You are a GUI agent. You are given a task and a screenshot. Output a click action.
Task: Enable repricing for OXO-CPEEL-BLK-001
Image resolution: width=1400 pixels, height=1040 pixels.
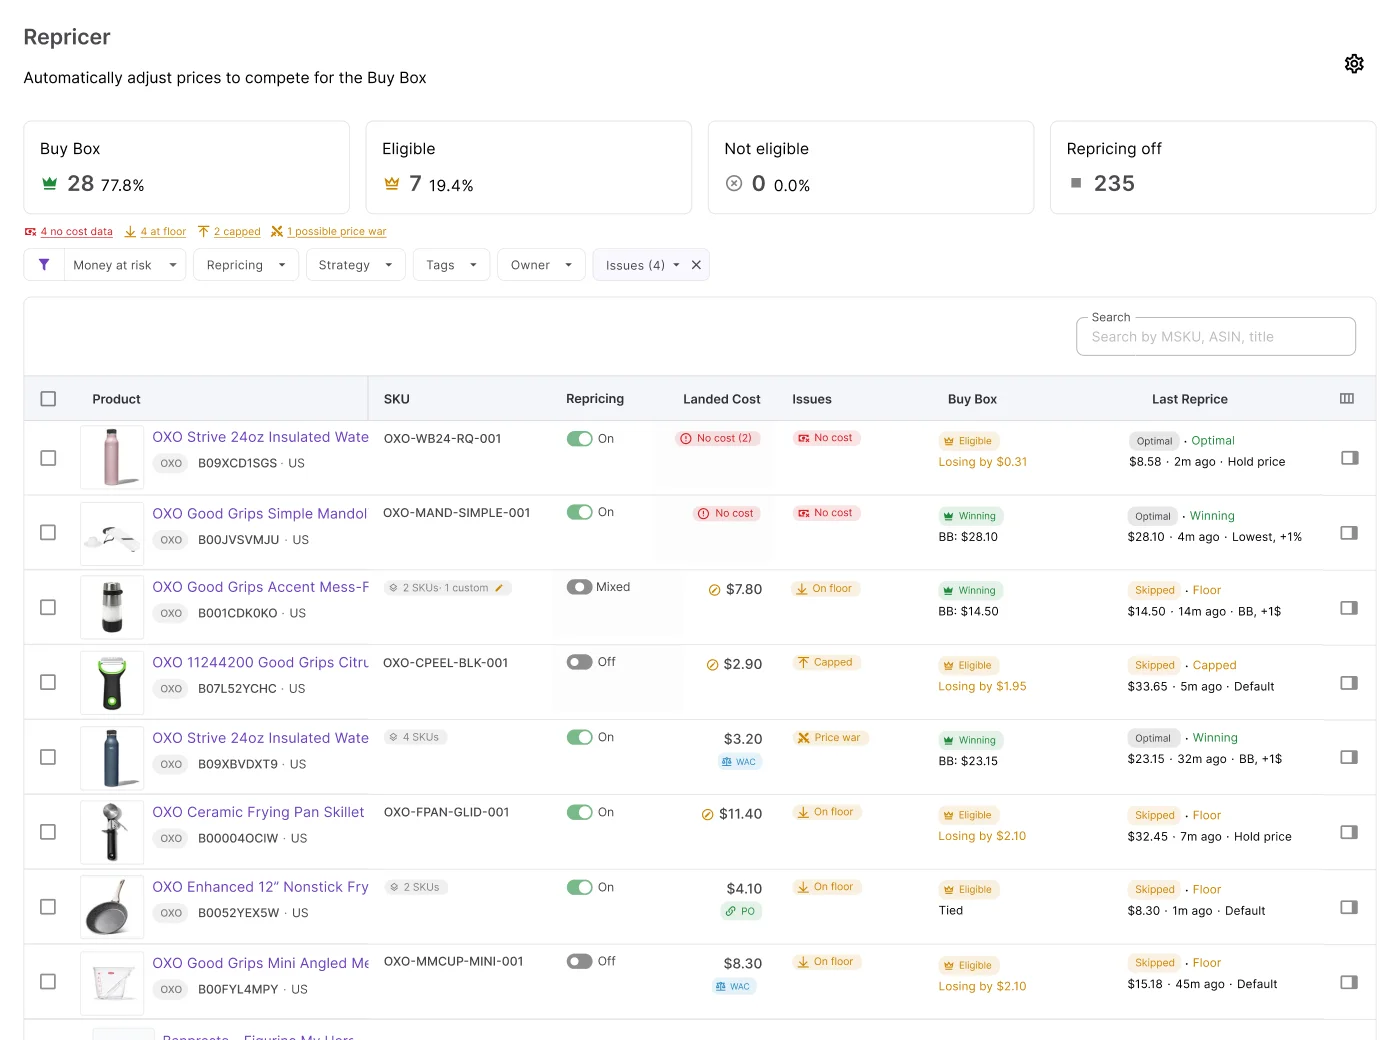point(580,662)
